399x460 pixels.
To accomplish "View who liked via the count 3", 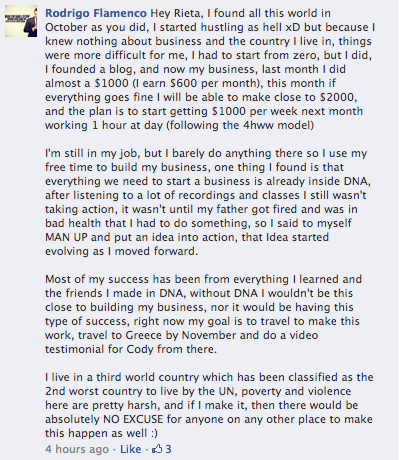I will coord(168,449).
